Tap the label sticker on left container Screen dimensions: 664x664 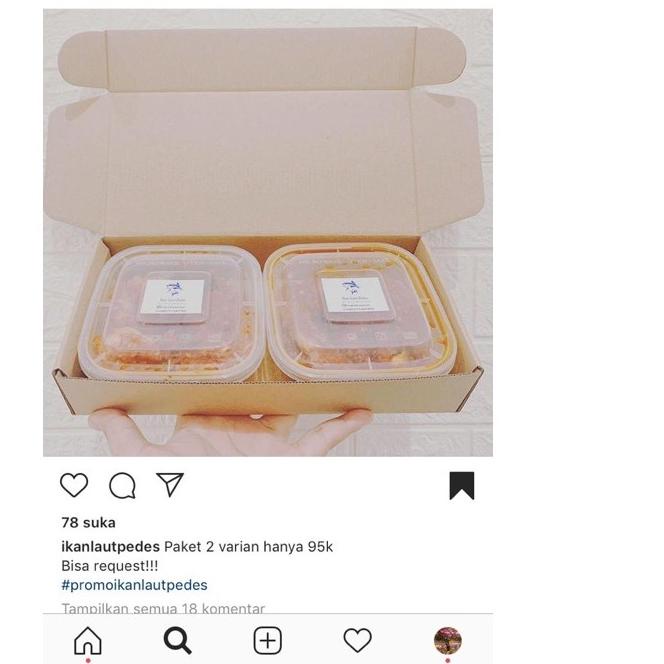point(173,298)
